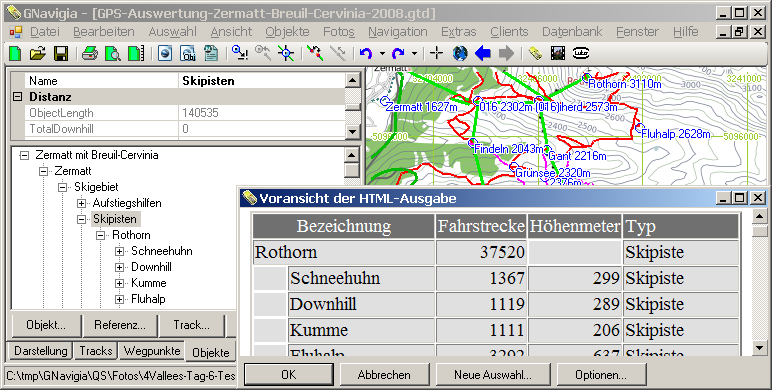Click the black plus crosshair toolbar icon
Image resolution: width=772 pixels, height=390 pixels.
pyautogui.click(x=436, y=53)
